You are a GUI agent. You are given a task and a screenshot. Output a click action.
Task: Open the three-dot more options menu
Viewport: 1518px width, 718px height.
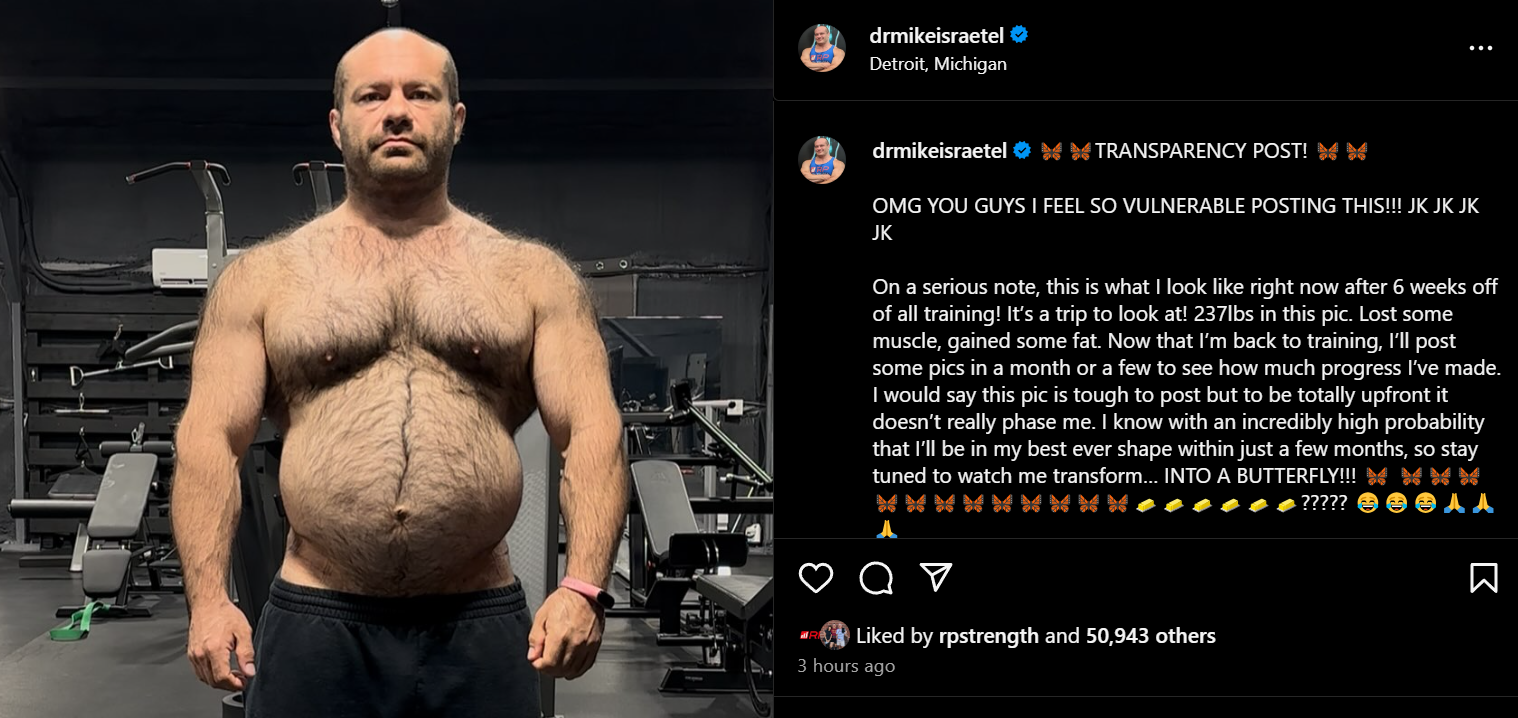pyautogui.click(x=1480, y=48)
